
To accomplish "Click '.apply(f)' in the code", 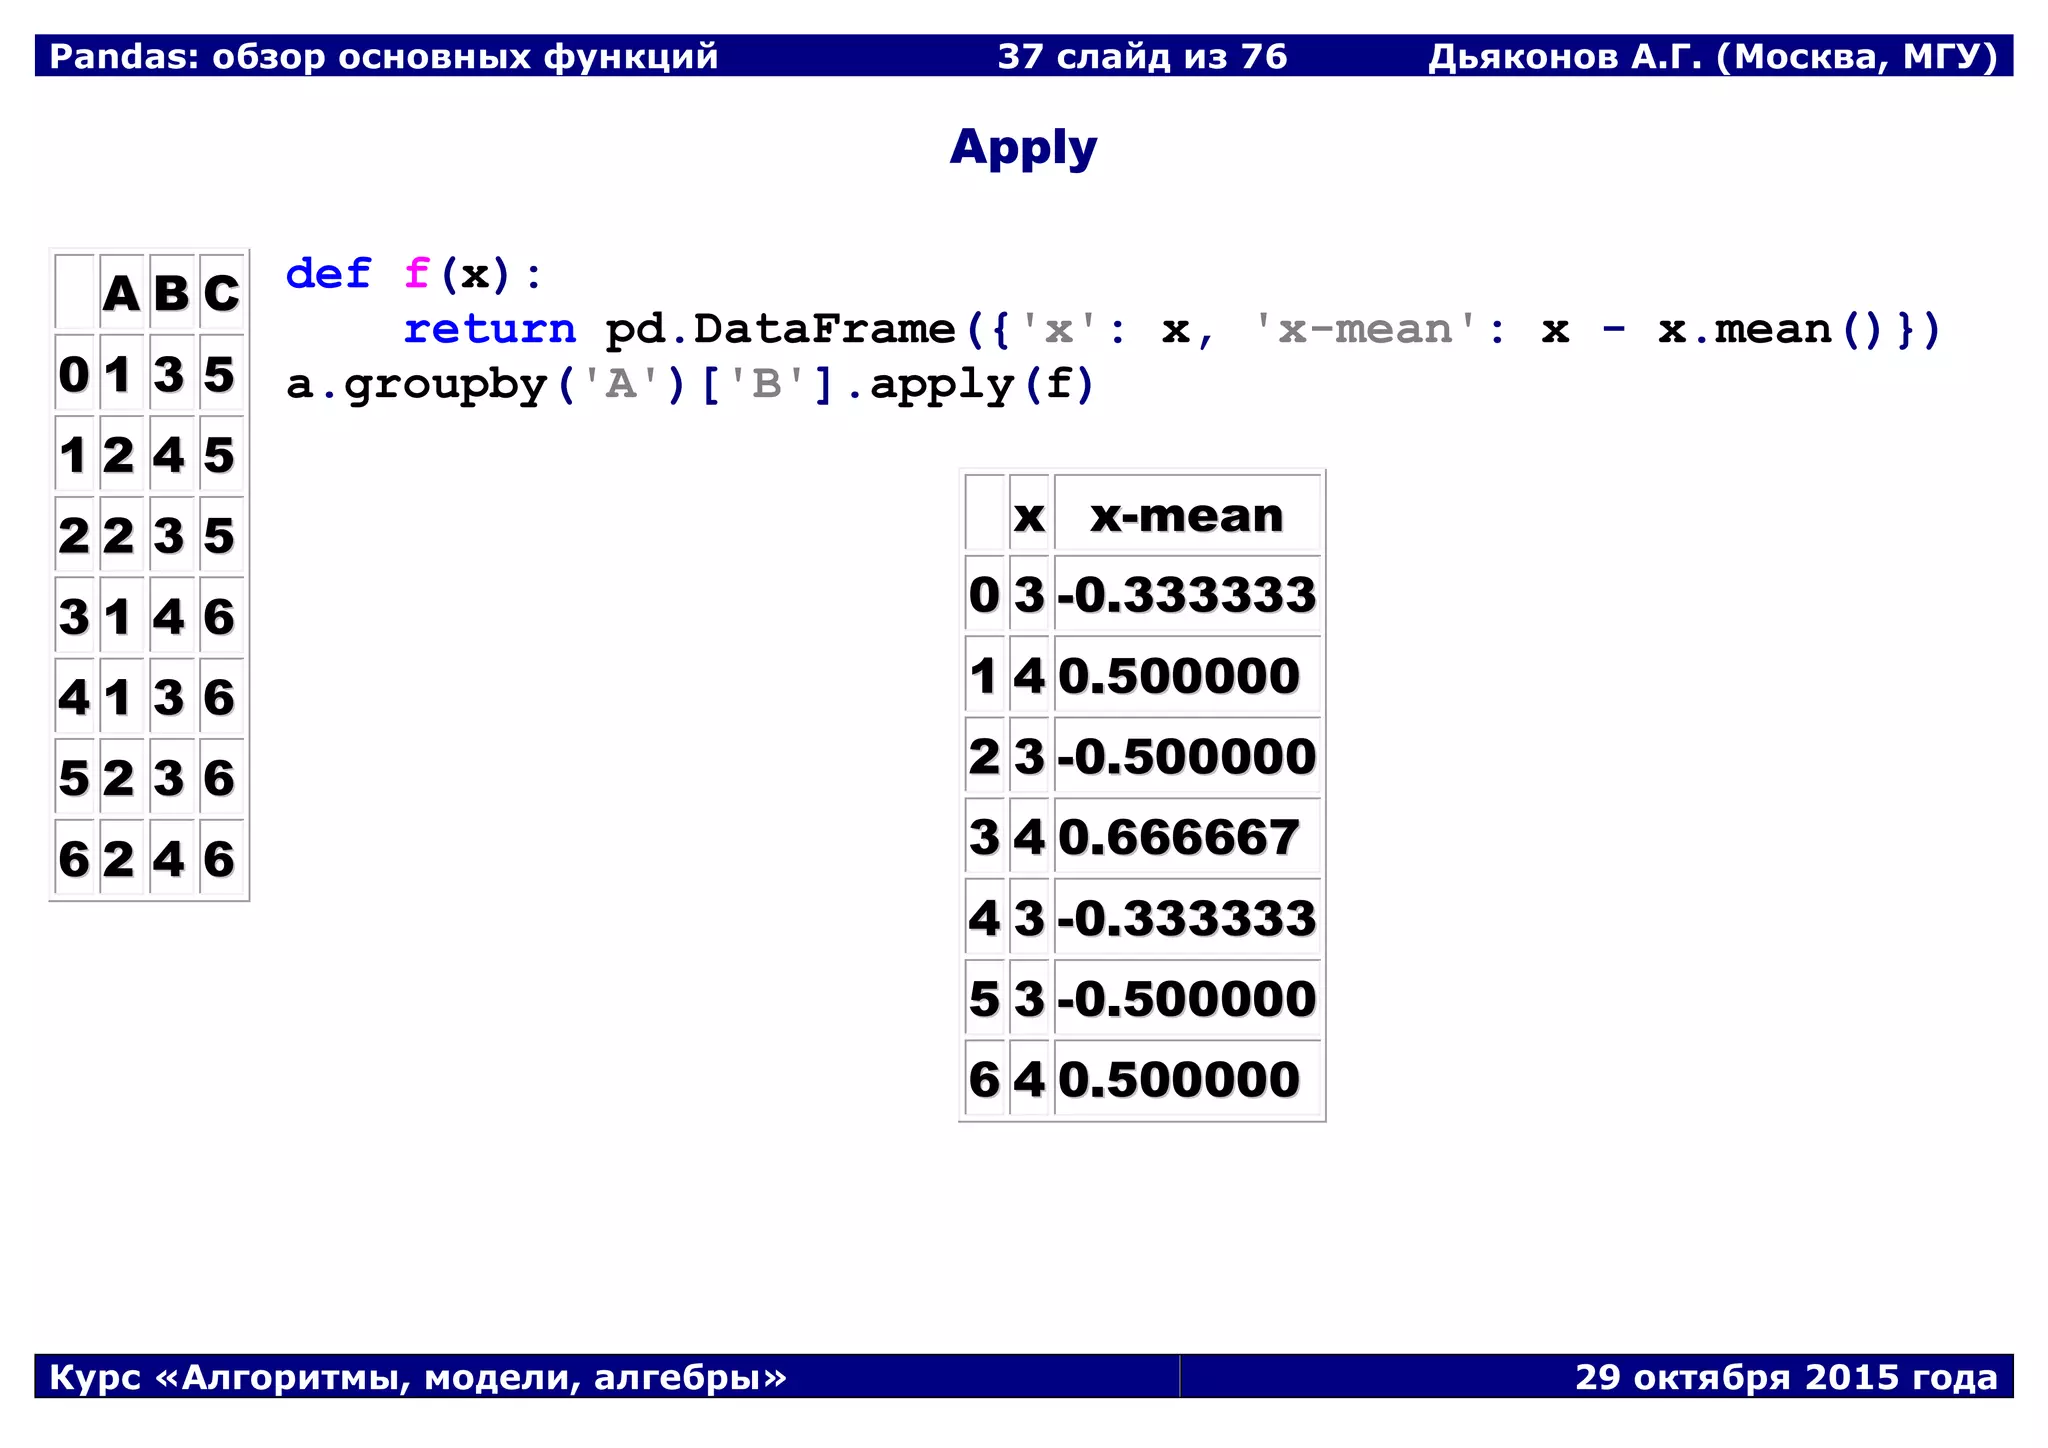I will click(x=972, y=385).
